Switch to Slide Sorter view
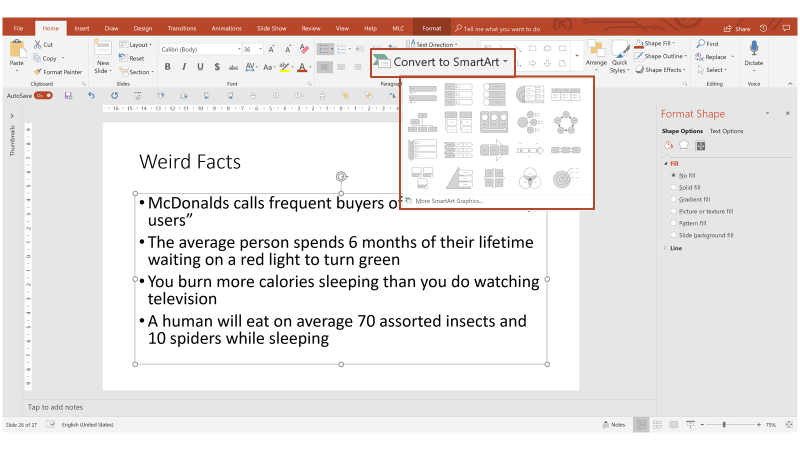Image resolution: width=800 pixels, height=450 pixels. (658, 424)
